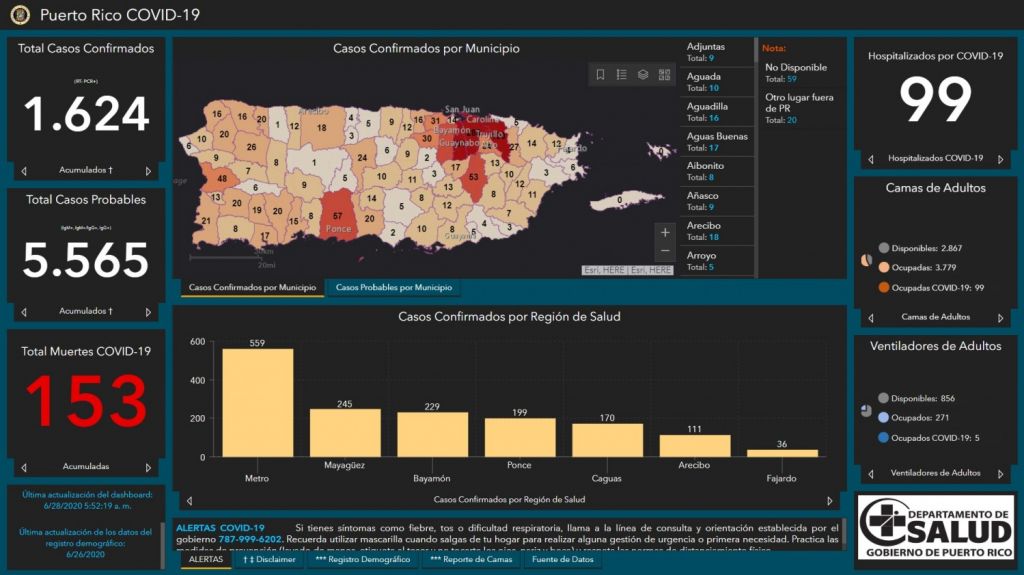Screen dimensions: 1024x575
Task: Open the Fuente de Datos tab
Action: [x=563, y=560]
